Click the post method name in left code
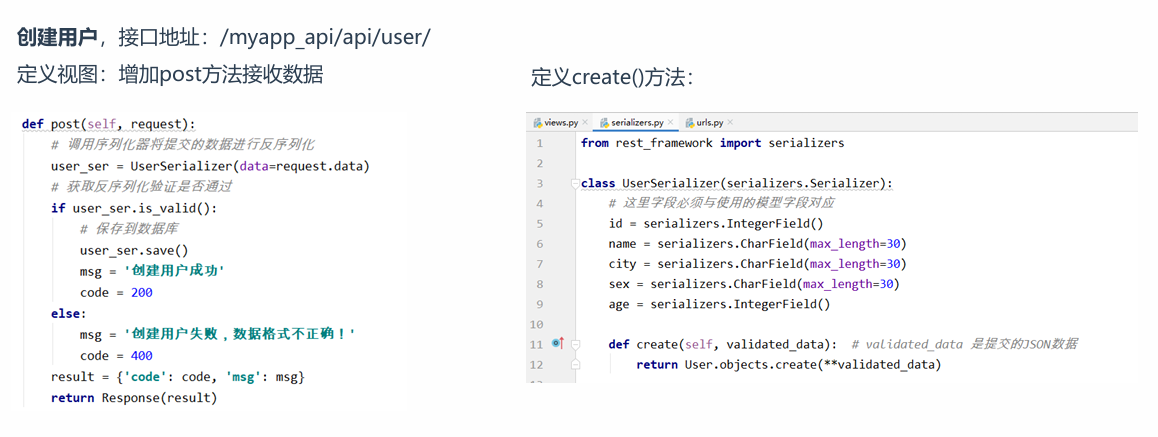Image resolution: width=1158 pixels, height=437 pixels. pyautogui.click(x=65, y=124)
